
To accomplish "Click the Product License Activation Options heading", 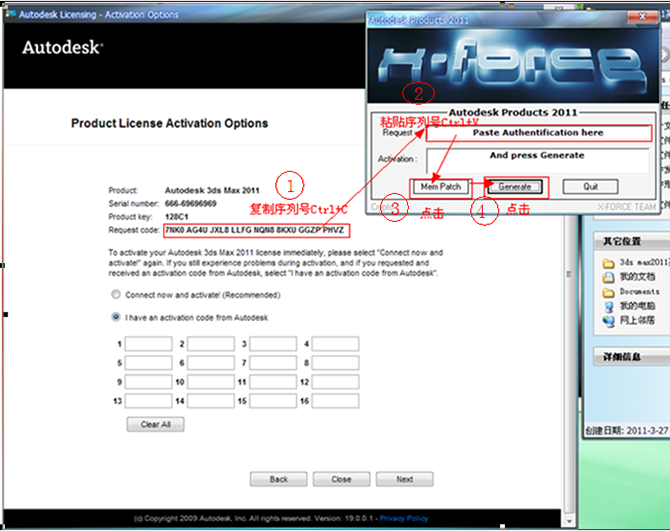I will click(x=170, y=123).
